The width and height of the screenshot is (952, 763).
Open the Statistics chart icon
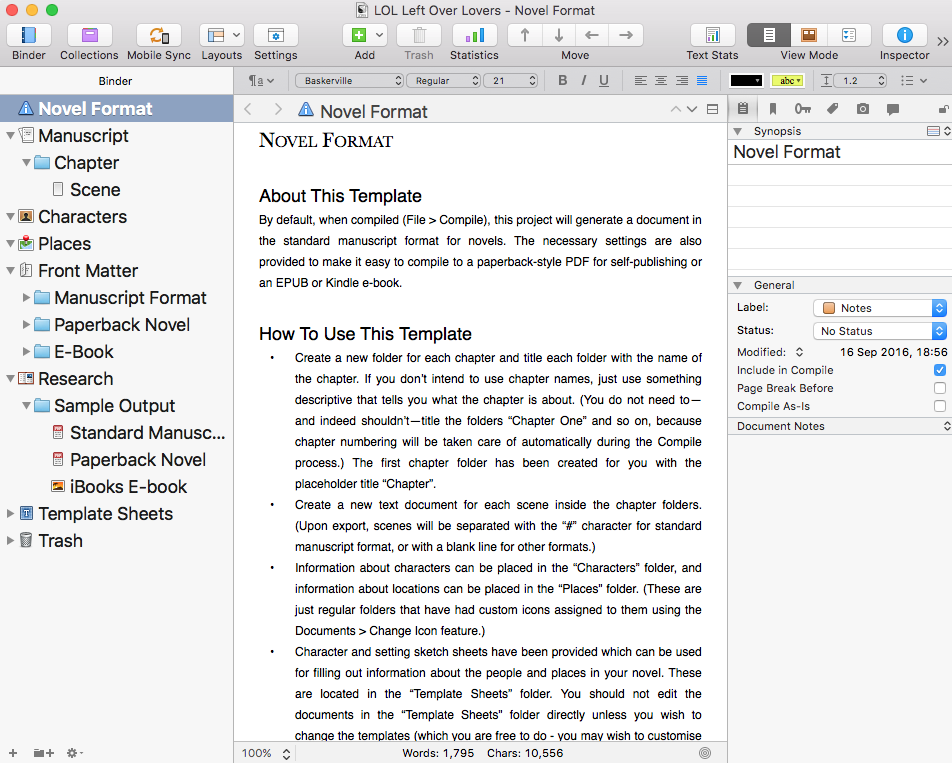(x=474, y=36)
